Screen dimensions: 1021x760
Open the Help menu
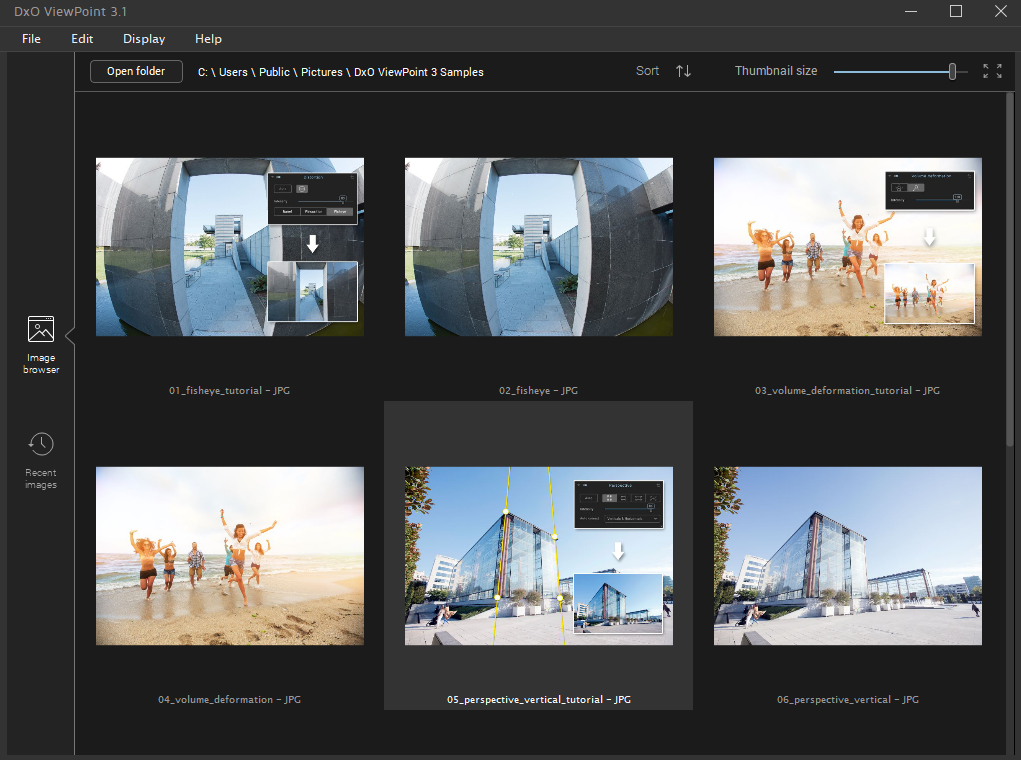pyautogui.click(x=208, y=39)
